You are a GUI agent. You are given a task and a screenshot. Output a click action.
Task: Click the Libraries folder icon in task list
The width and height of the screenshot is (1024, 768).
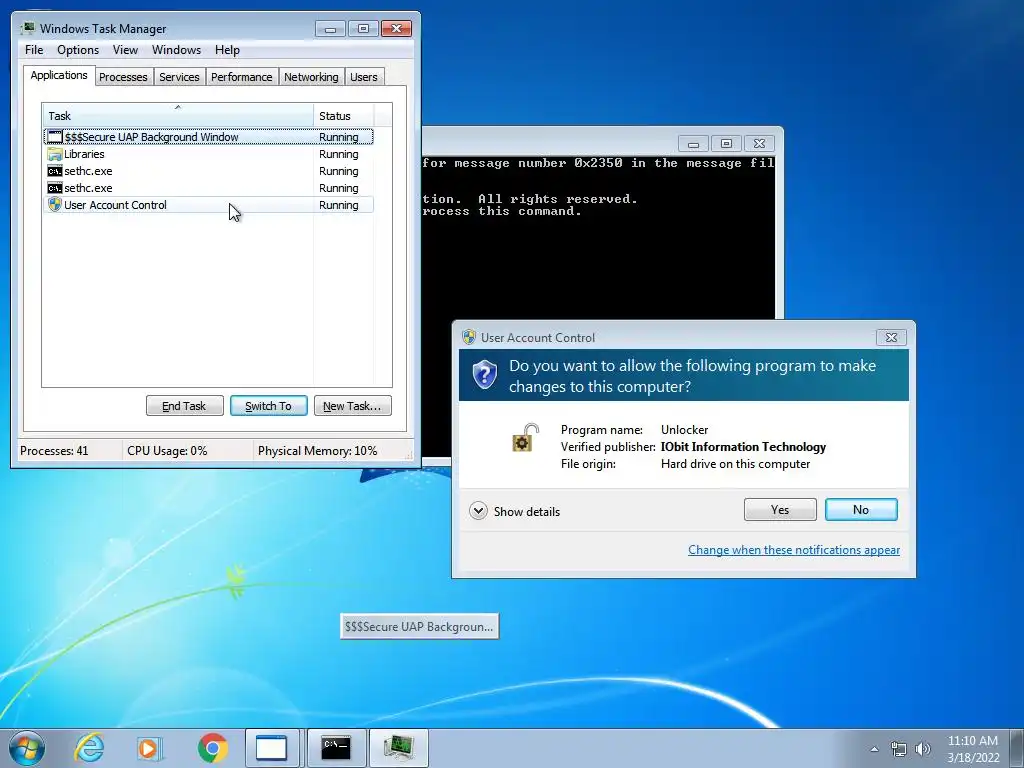(x=55, y=154)
